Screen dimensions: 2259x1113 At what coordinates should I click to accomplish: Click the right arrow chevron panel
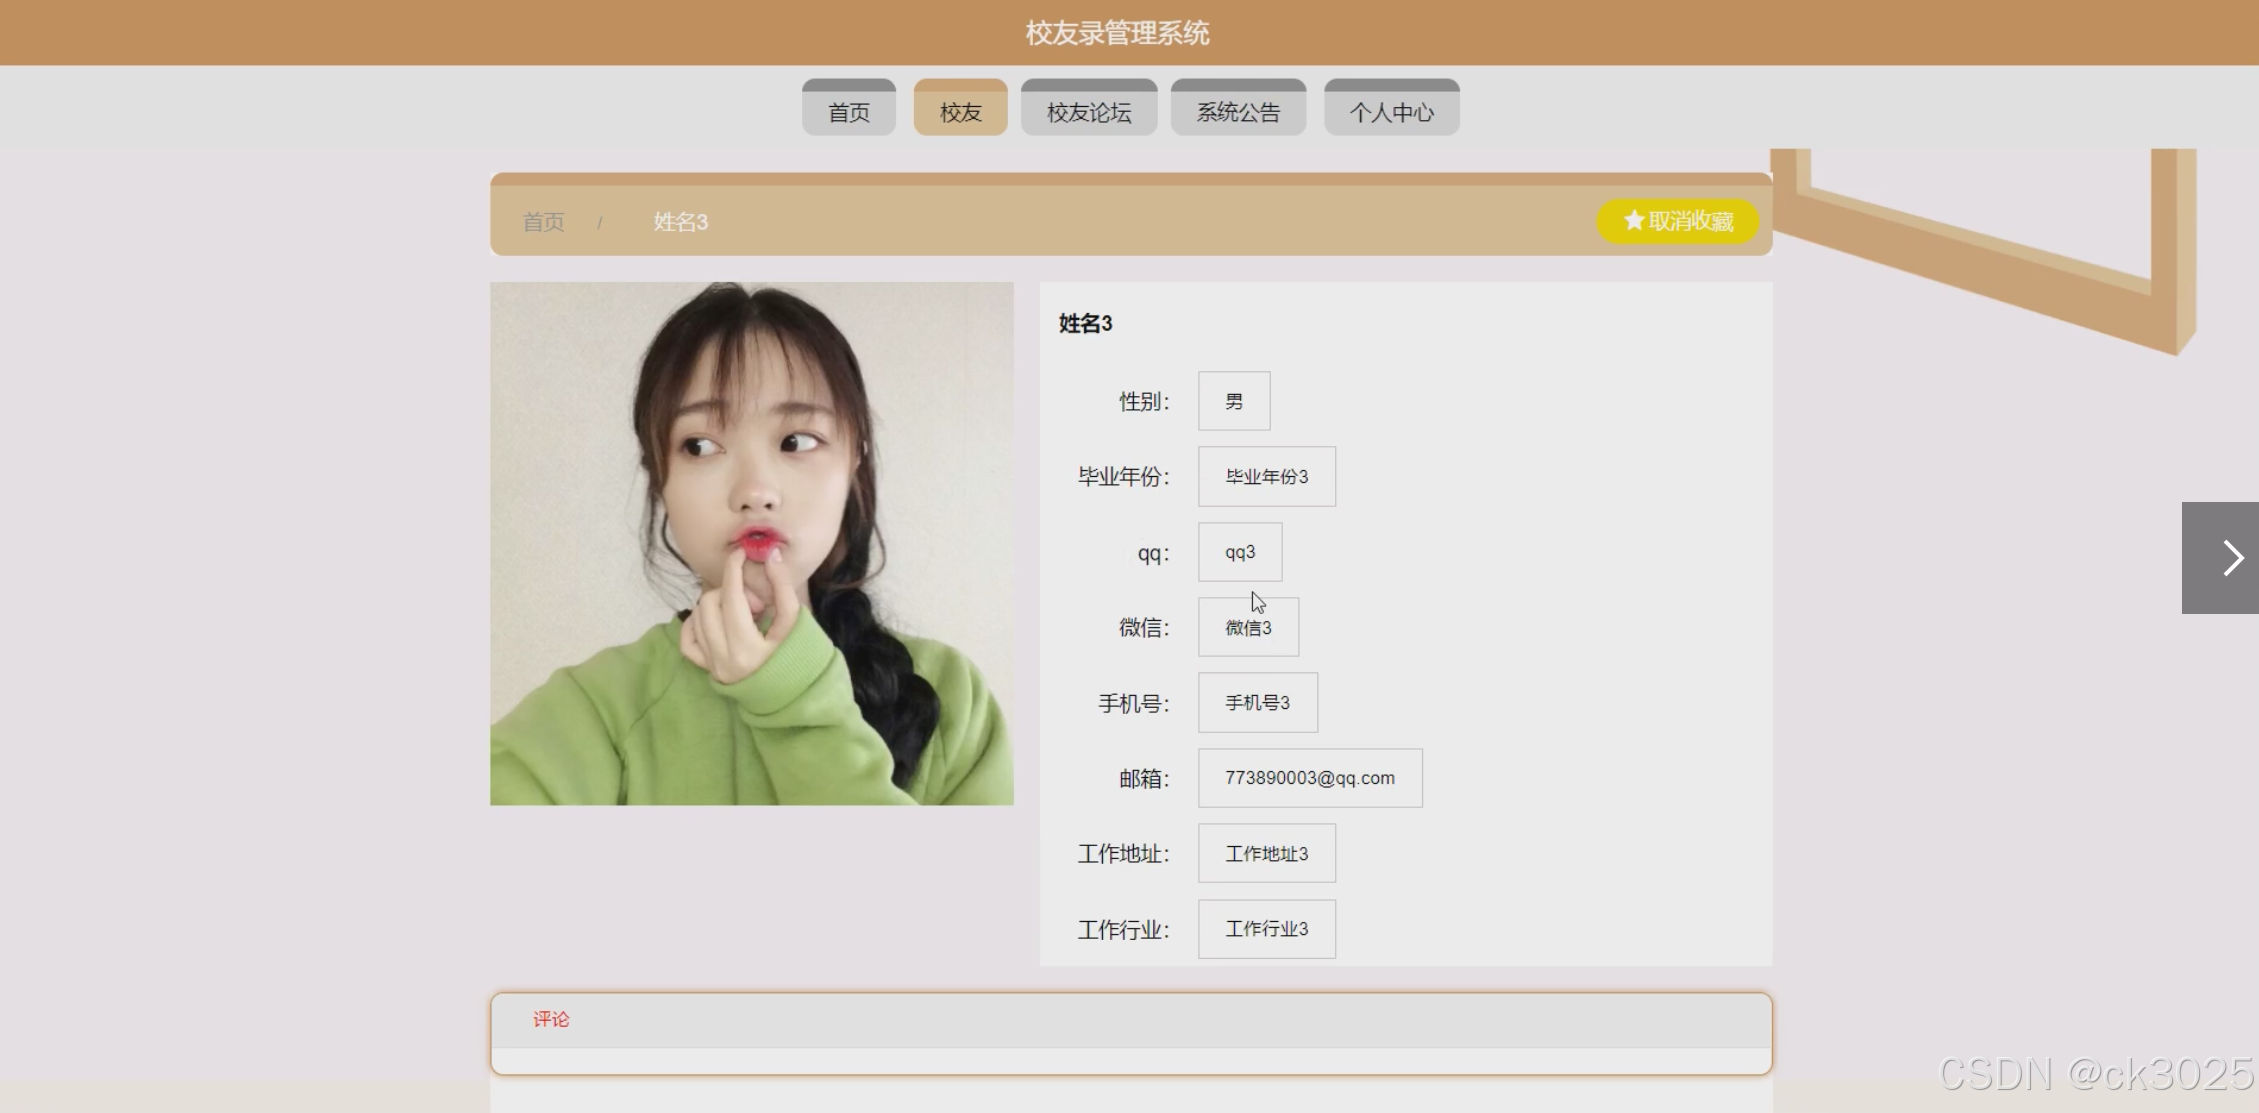[x=2220, y=558]
